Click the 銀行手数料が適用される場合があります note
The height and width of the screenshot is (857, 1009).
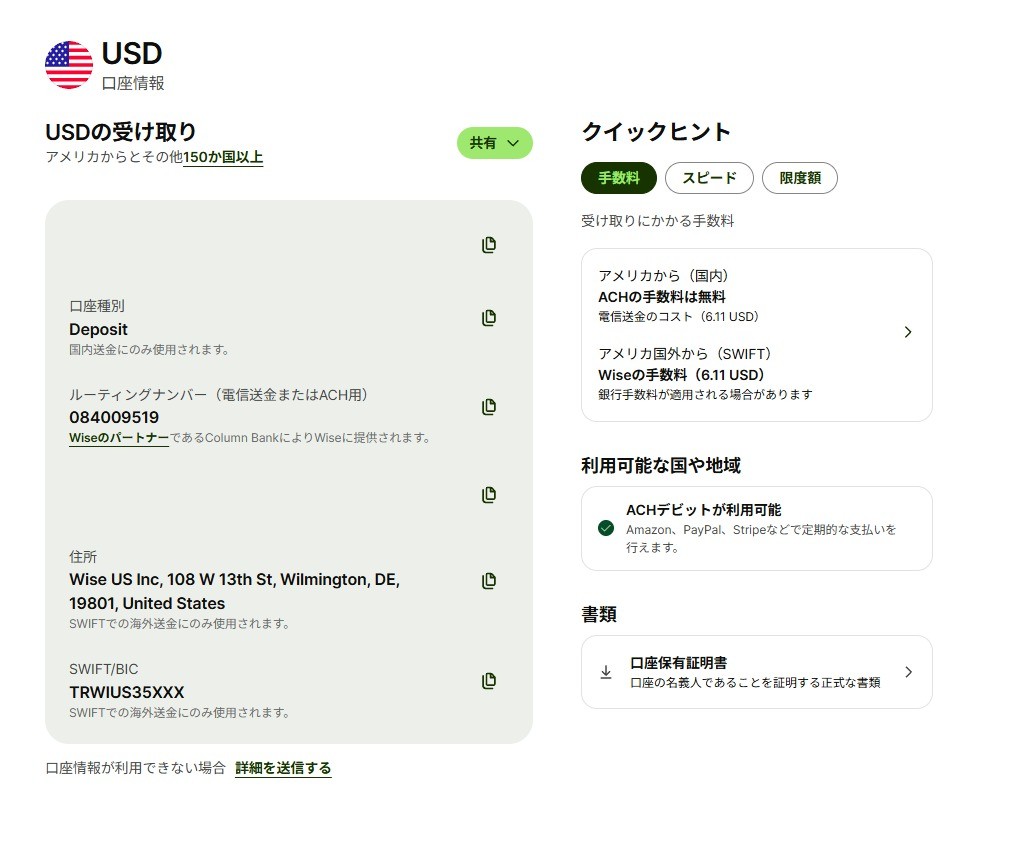(705, 394)
